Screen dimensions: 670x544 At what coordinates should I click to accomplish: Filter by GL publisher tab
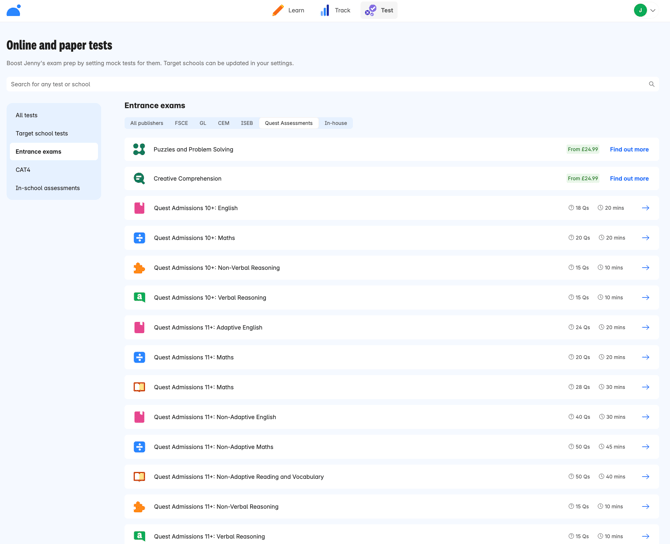(x=203, y=123)
